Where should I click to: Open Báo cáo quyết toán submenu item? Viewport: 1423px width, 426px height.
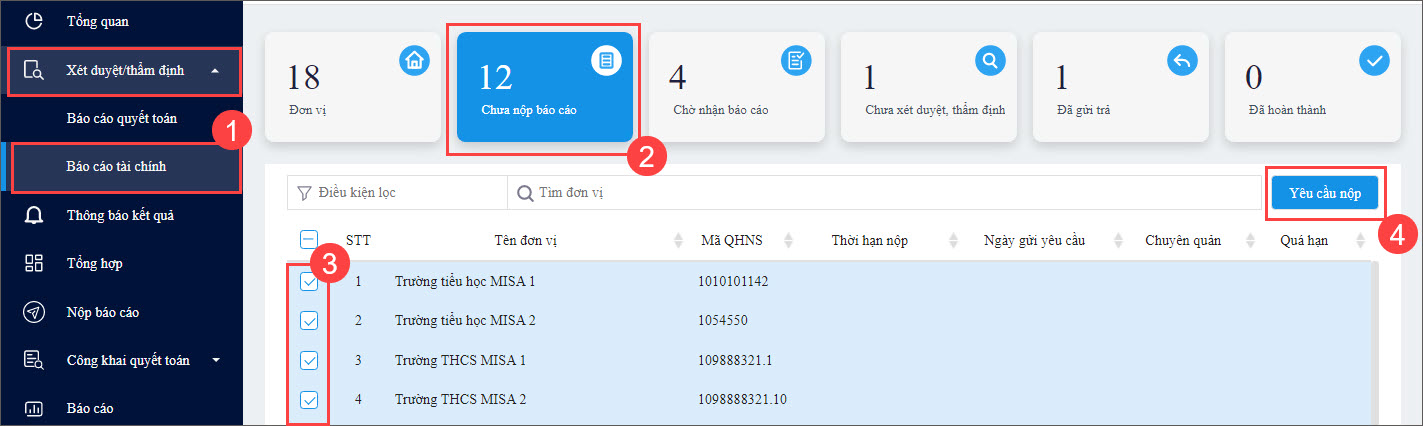[x=122, y=118]
